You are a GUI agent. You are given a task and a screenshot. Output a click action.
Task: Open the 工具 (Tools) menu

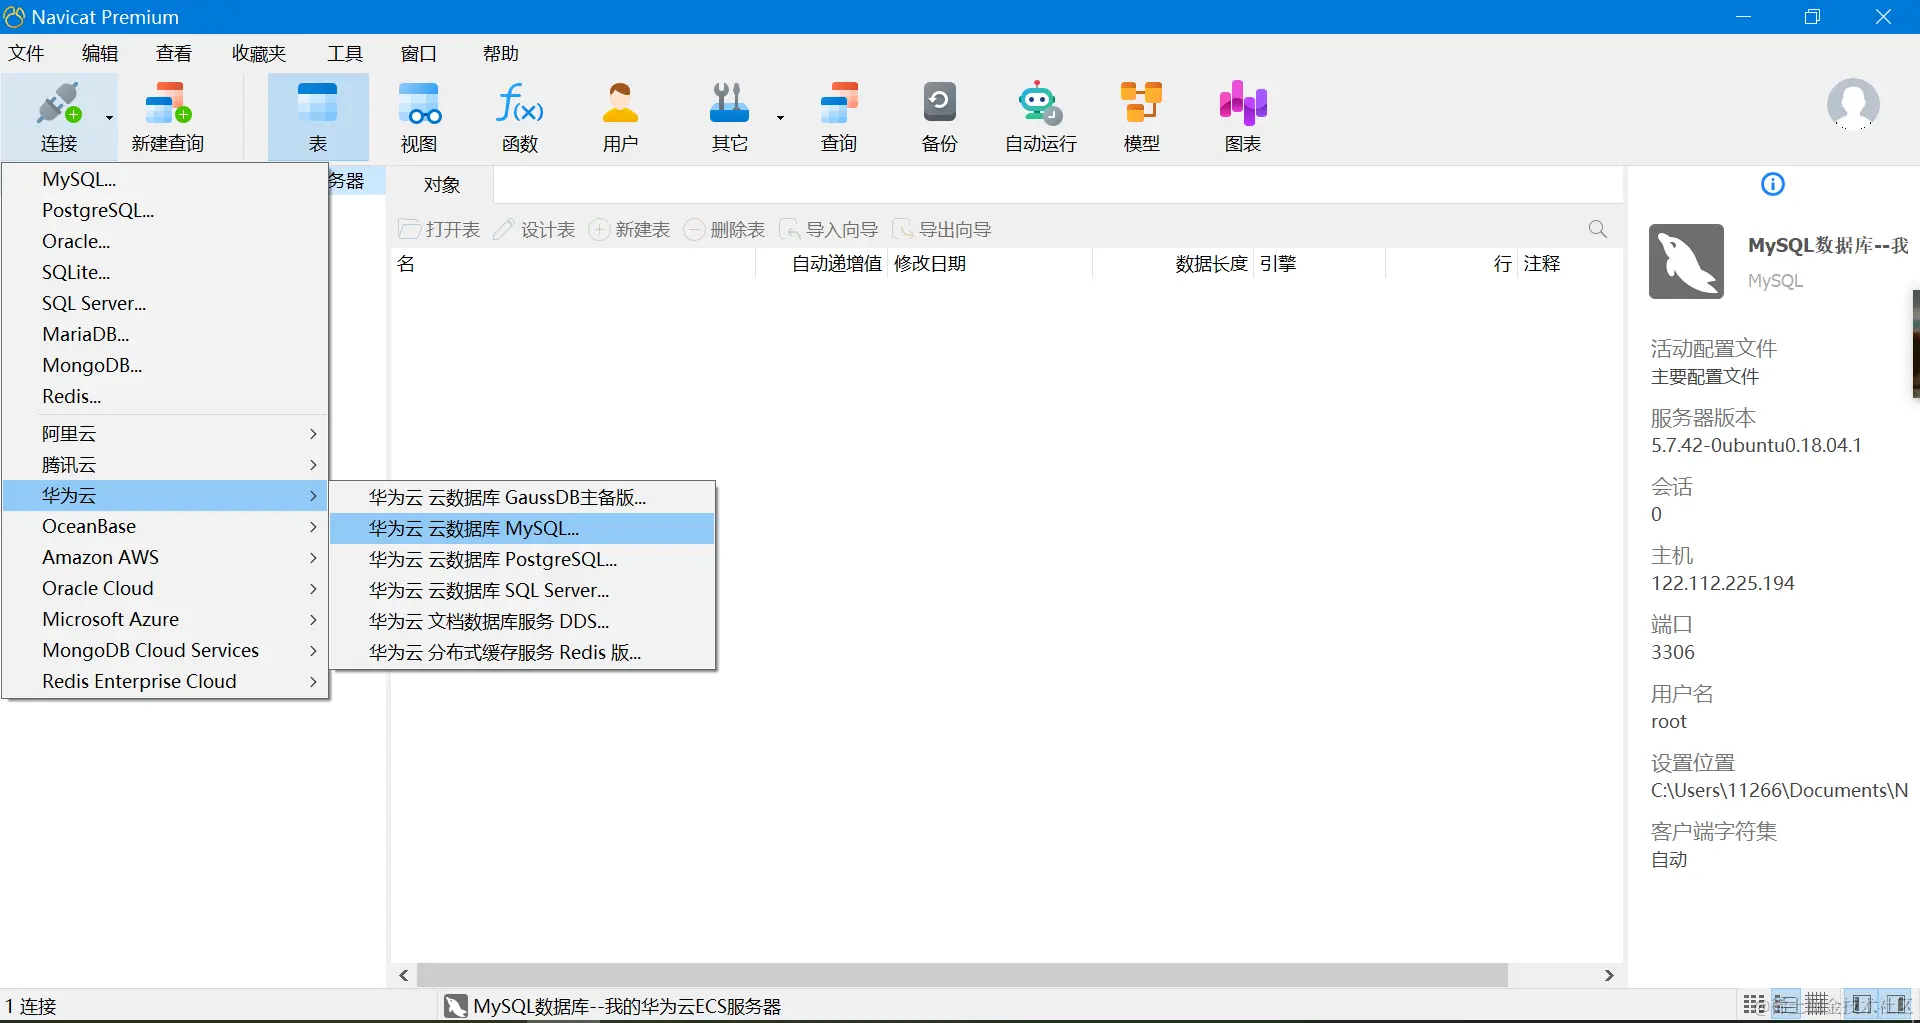(344, 53)
